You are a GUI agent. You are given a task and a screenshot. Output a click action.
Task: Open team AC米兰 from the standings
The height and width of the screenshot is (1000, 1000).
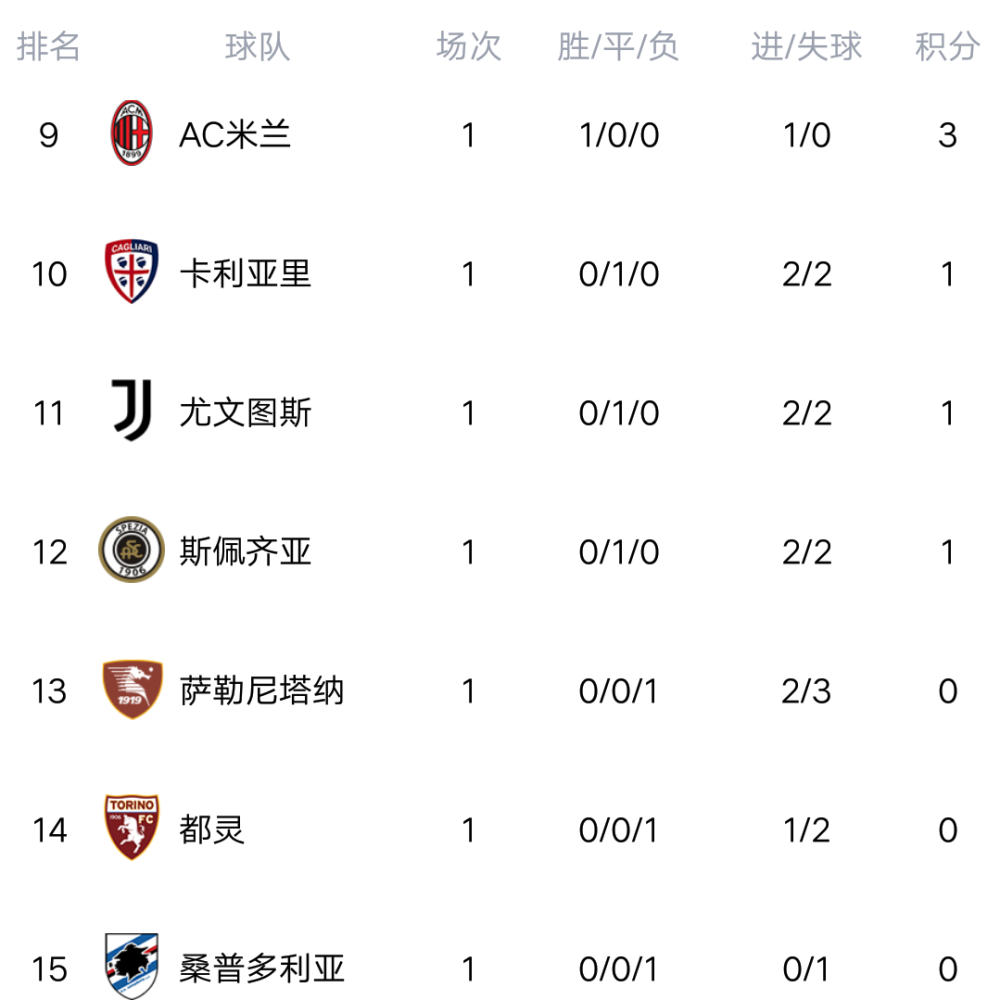click(x=235, y=135)
